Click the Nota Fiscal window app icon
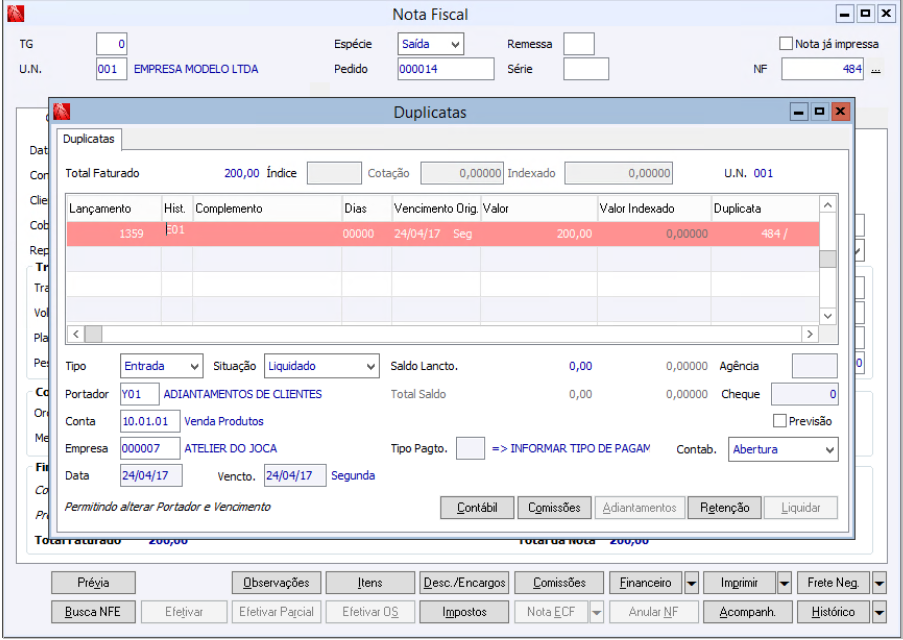903x640 pixels. 16,14
